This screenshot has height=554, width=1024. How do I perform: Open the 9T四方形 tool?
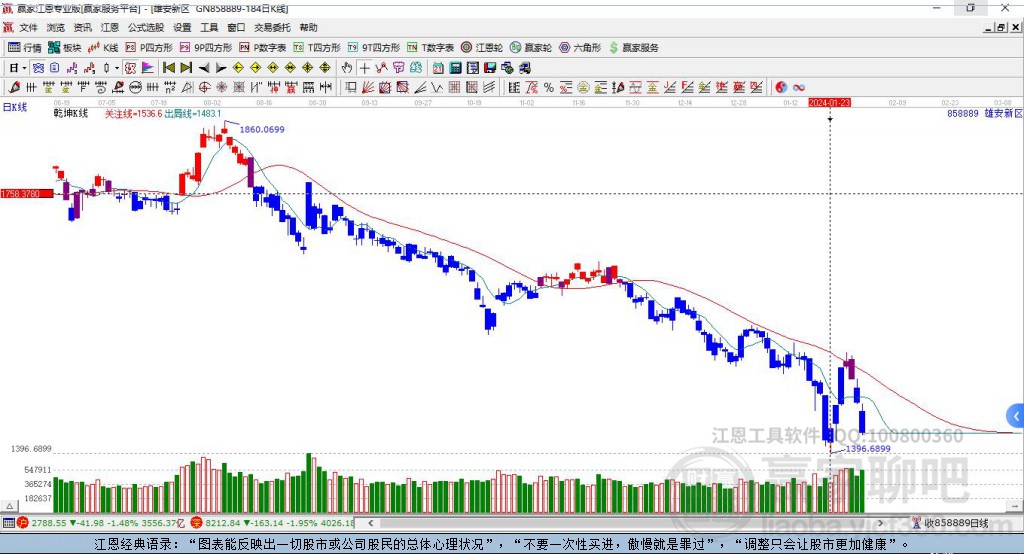pyautogui.click(x=374, y=48)
